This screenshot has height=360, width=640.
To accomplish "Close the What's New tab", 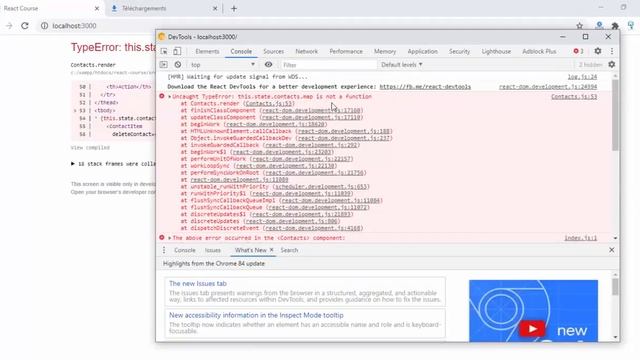I will (x=271, y=250).
